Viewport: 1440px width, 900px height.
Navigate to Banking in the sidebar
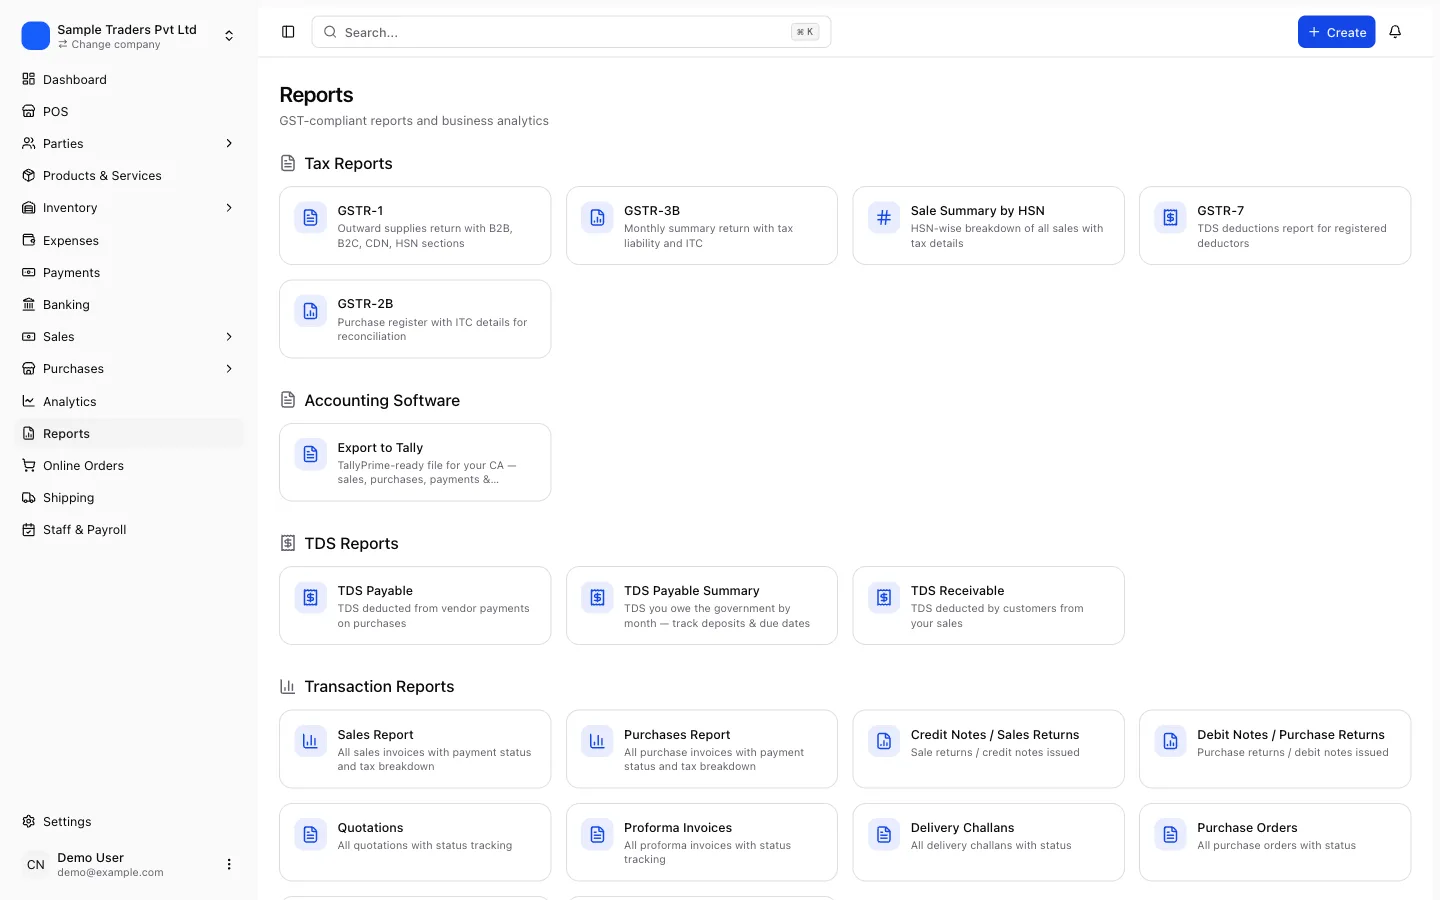(130, 305)
